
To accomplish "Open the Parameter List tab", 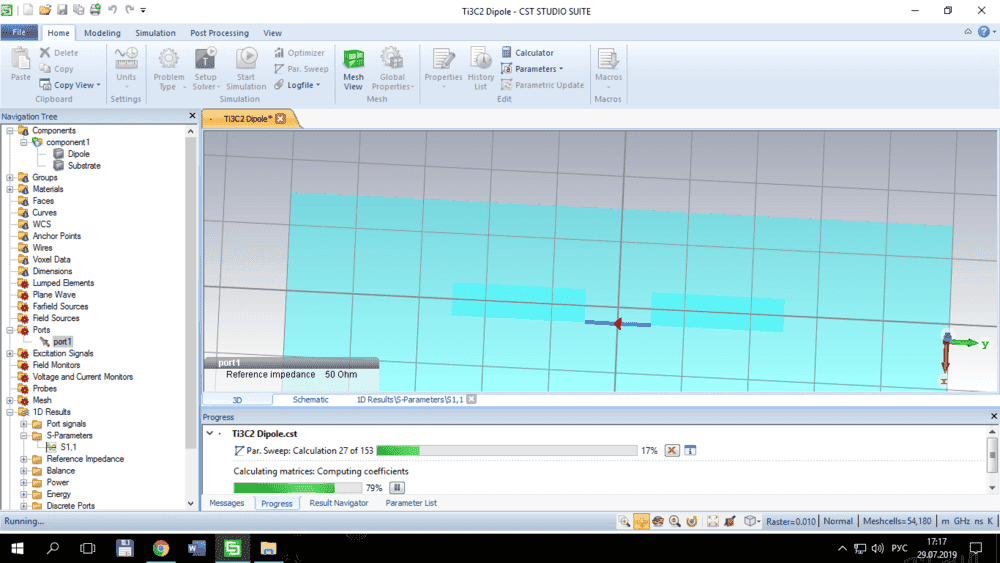I will [411, 503].
